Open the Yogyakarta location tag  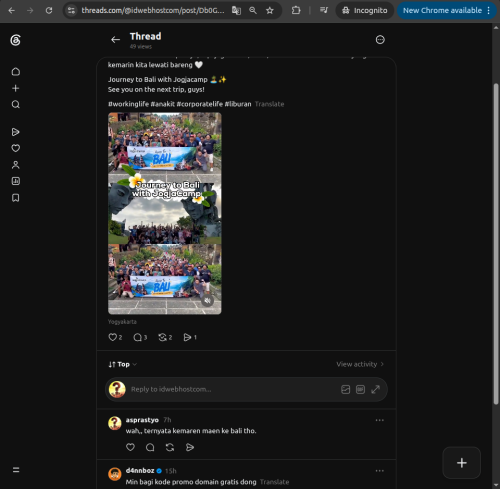pyautogui.click(x=122, y=322)
